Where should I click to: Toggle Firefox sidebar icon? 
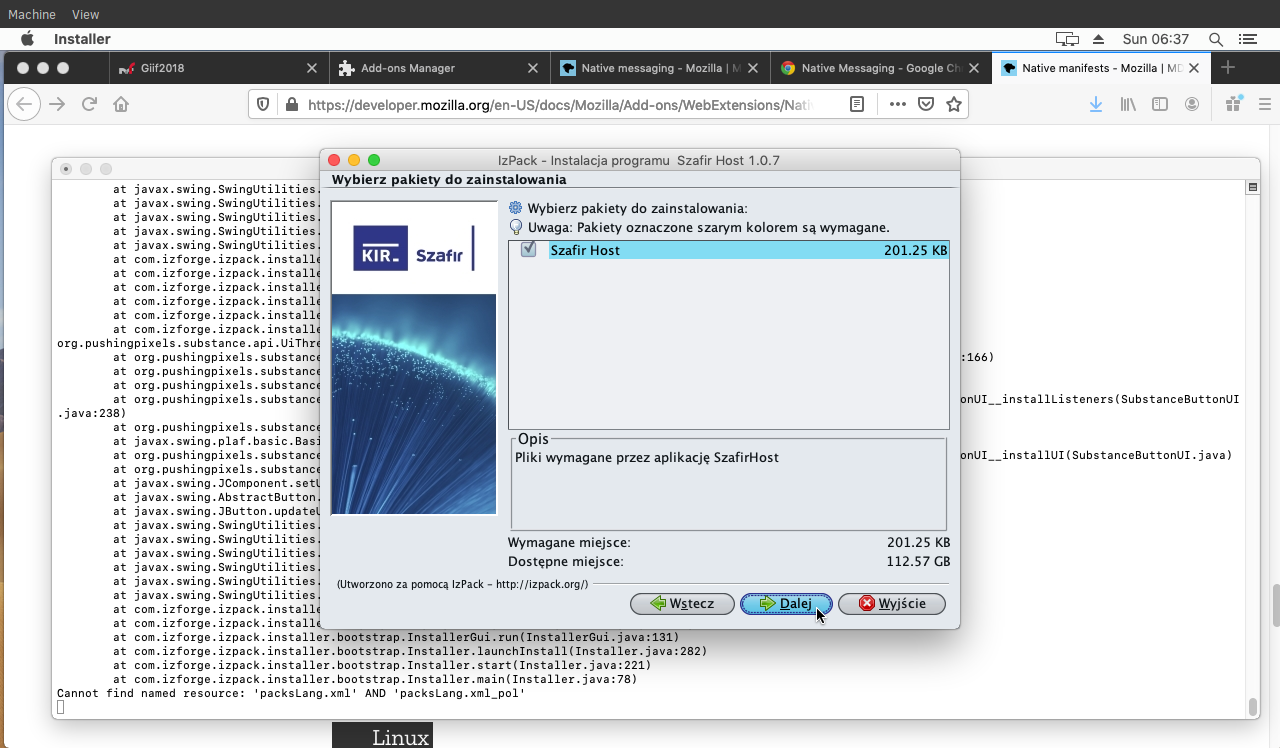[x=1160, y=104]
